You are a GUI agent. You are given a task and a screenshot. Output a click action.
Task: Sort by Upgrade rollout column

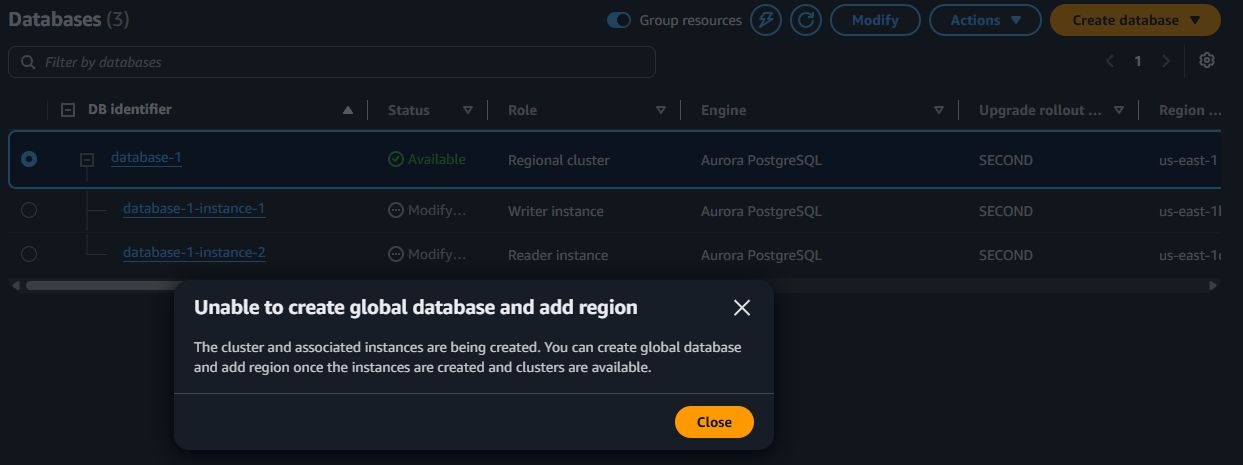click(1119, 110)
